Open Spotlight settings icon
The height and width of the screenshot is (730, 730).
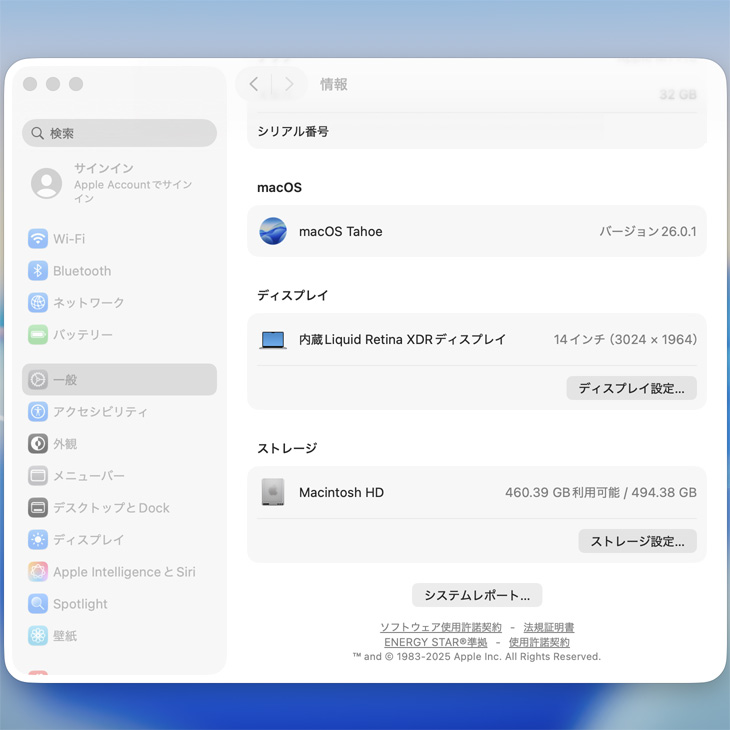(x=38, y=604)
